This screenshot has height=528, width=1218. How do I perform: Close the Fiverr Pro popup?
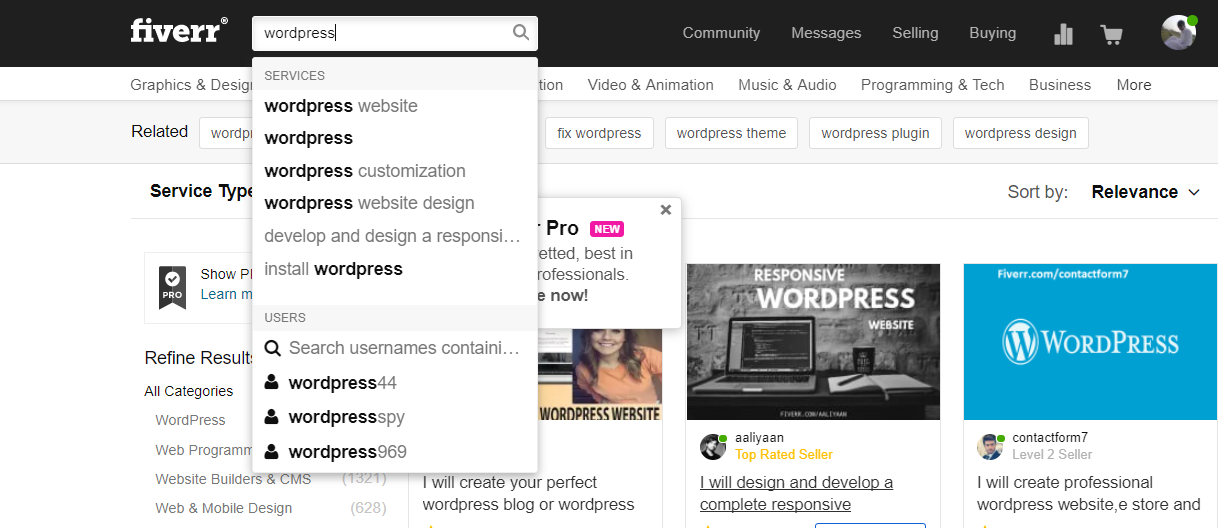tap(666, 210)
